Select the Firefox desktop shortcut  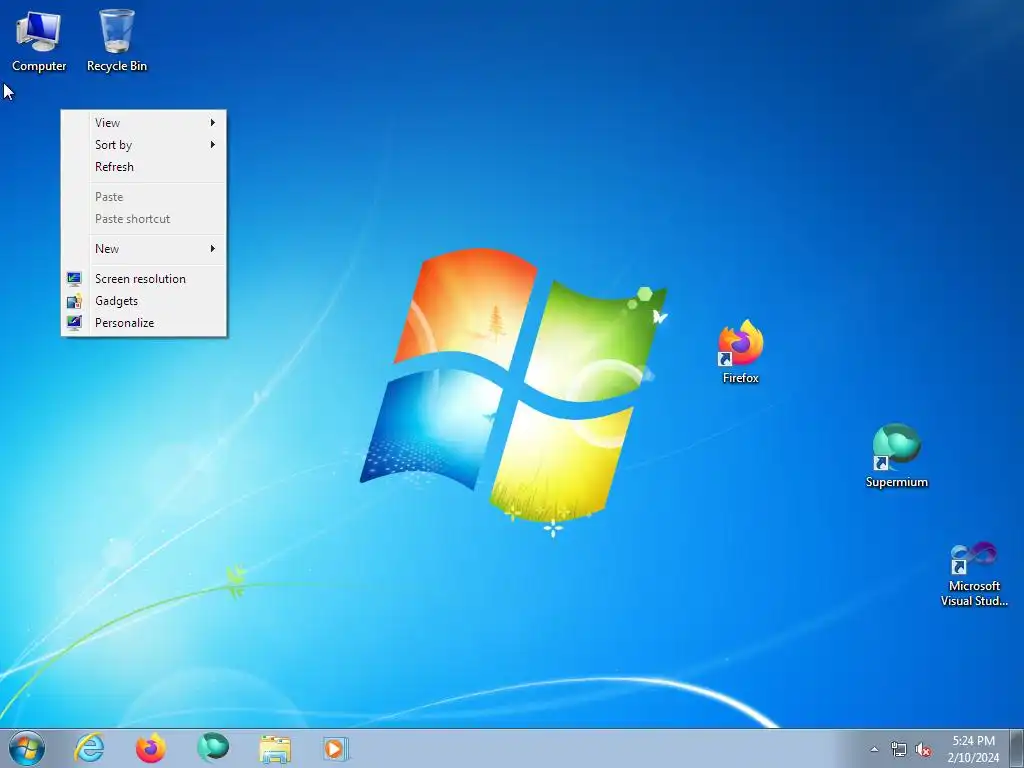741,353
